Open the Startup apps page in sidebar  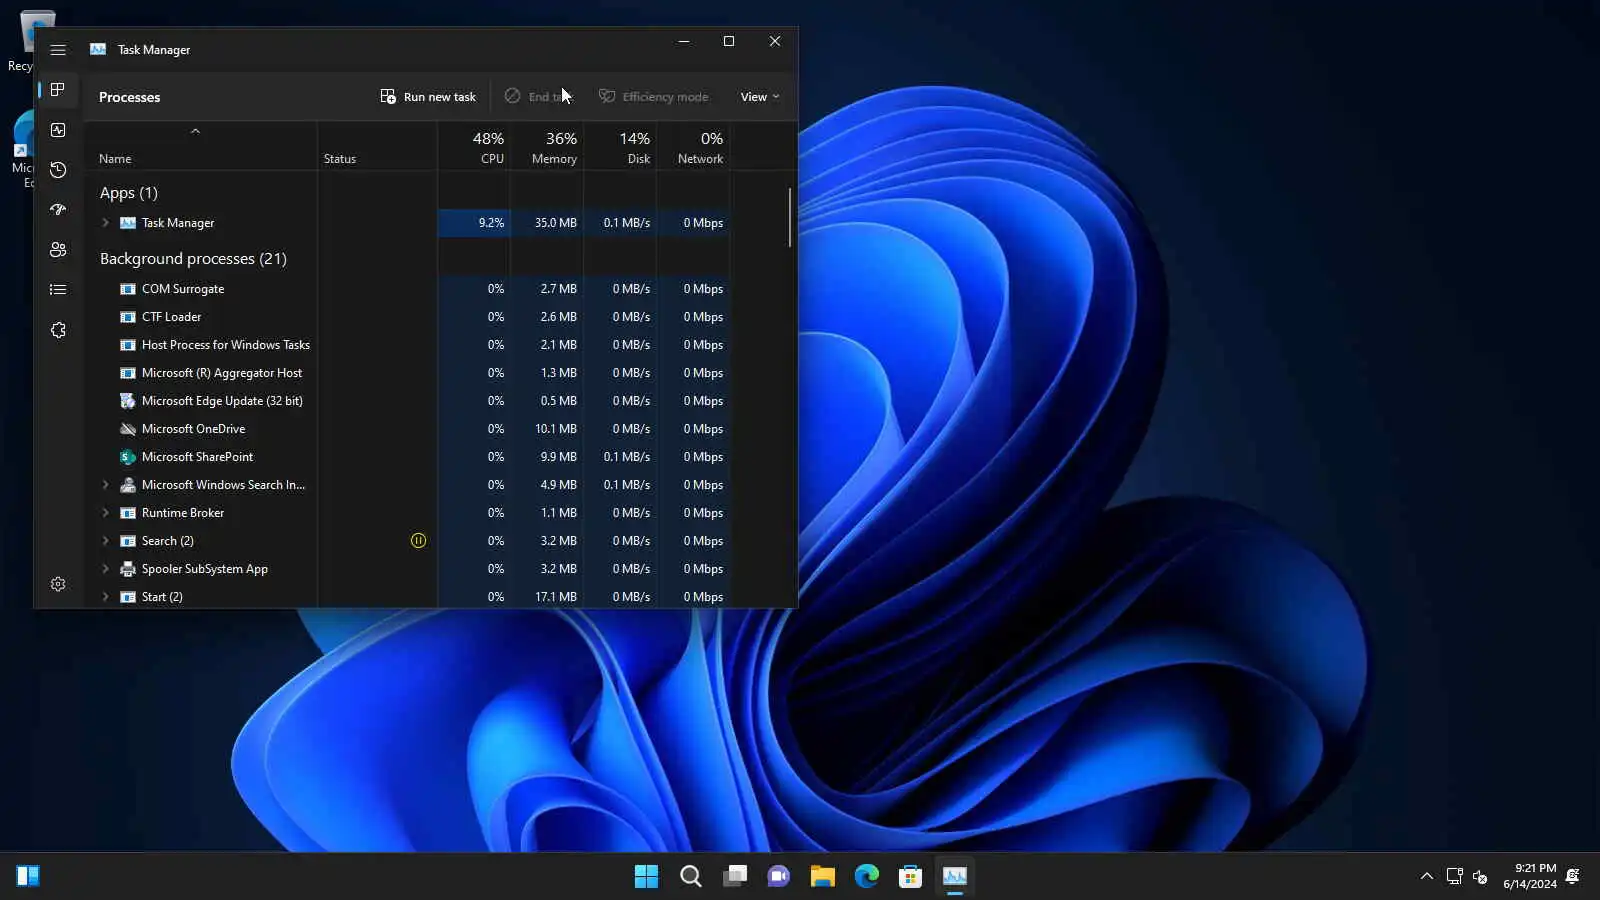click(x=58, y=210)
